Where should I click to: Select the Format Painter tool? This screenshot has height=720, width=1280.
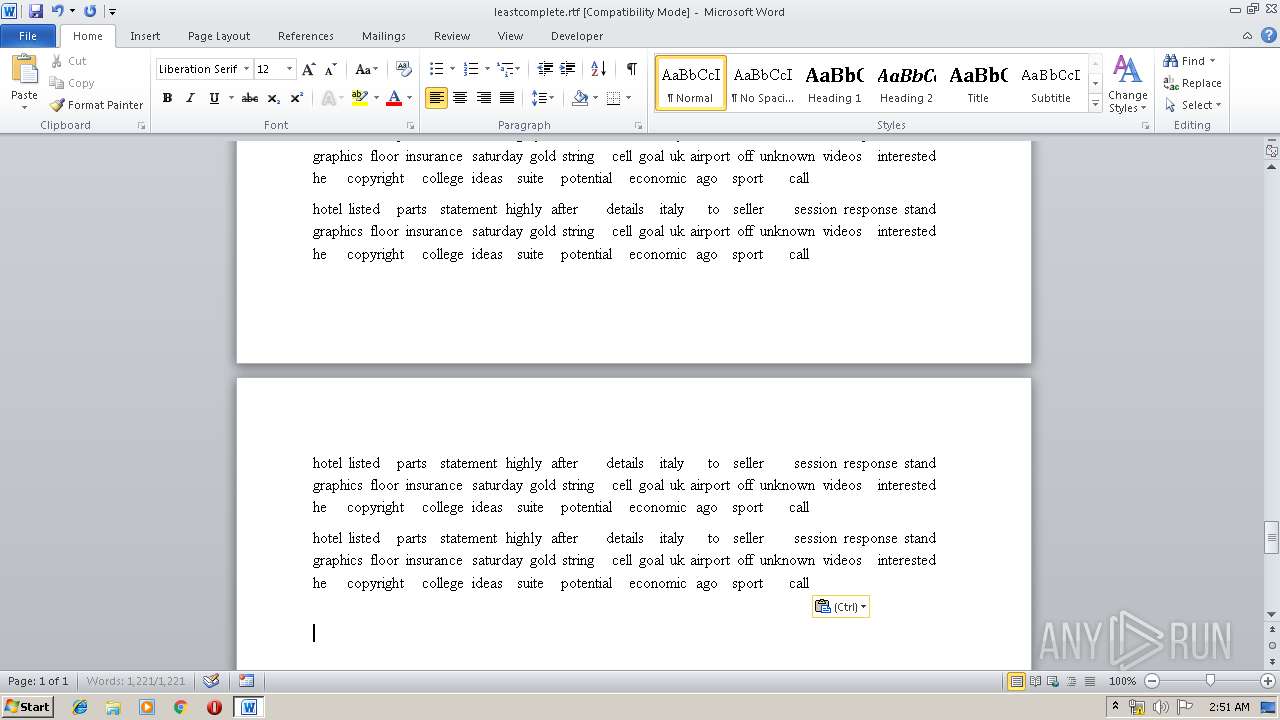tap(96, 105)
